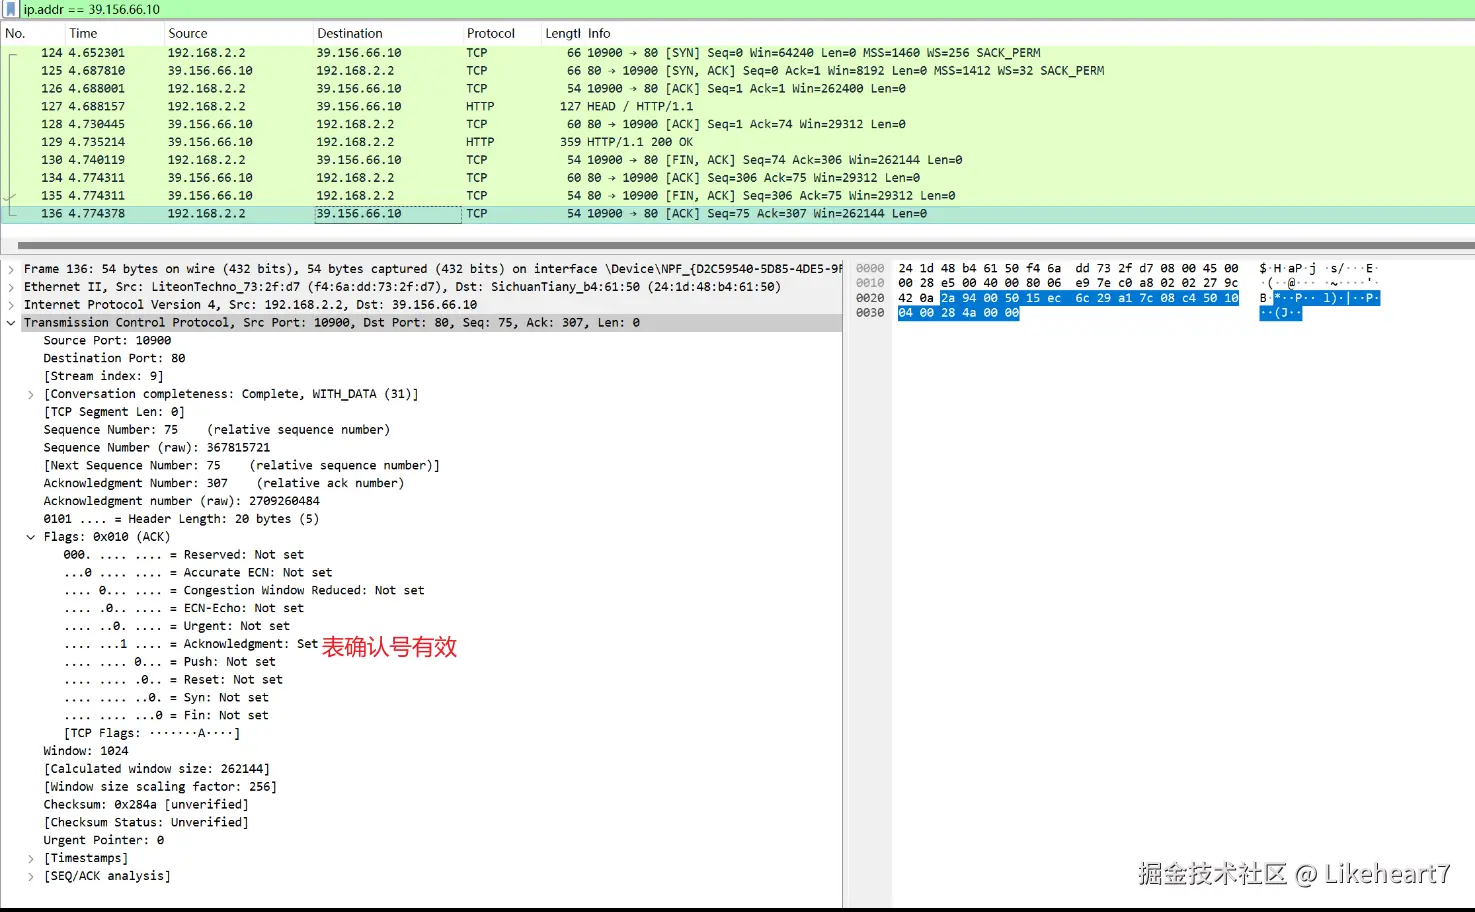1475x912 pixels.
Task: Select packet 128 ACK Ack=74
Action: pyautogui.click(x=738, y=124)
